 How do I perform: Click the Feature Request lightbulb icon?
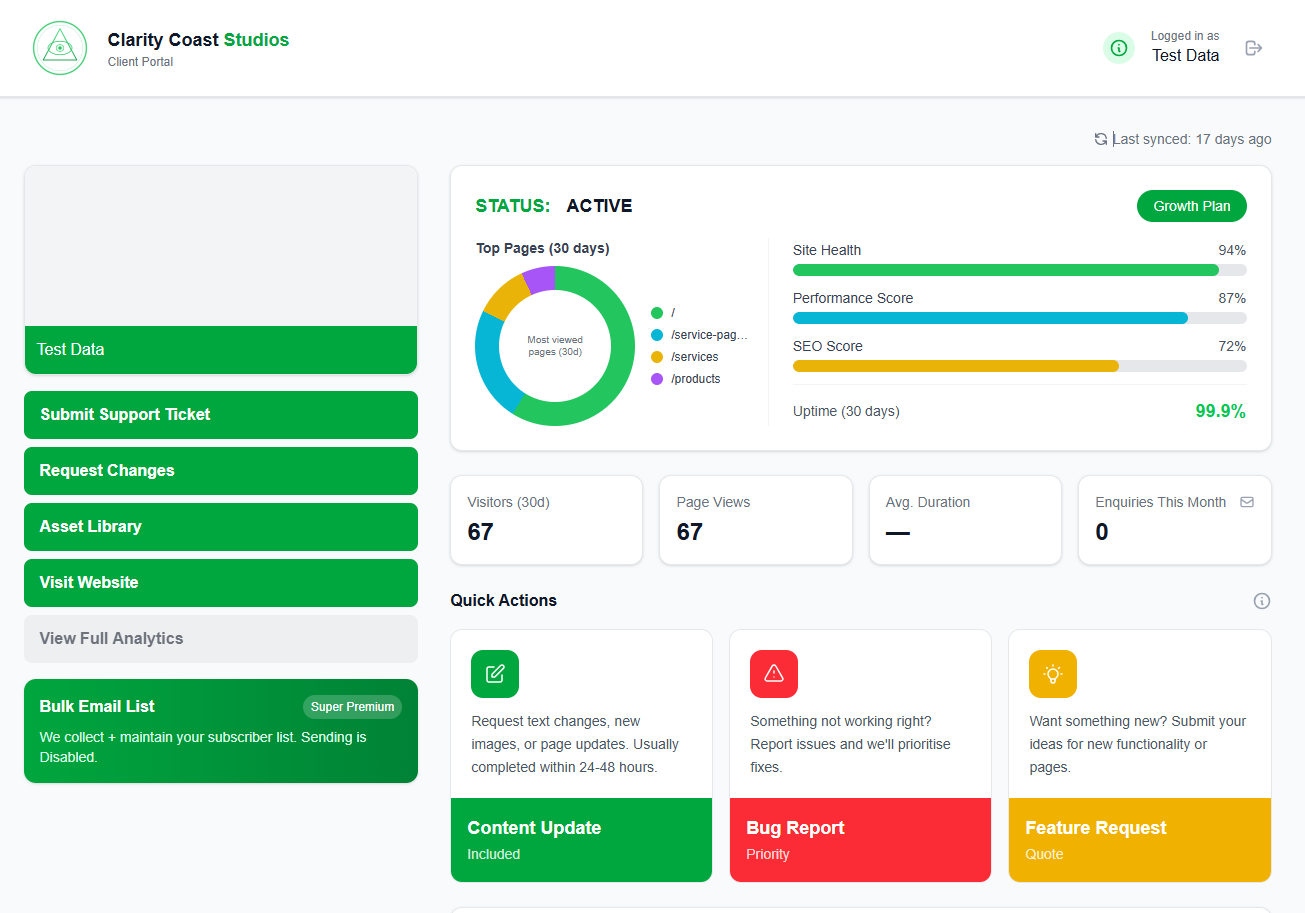coord(1052,673)
